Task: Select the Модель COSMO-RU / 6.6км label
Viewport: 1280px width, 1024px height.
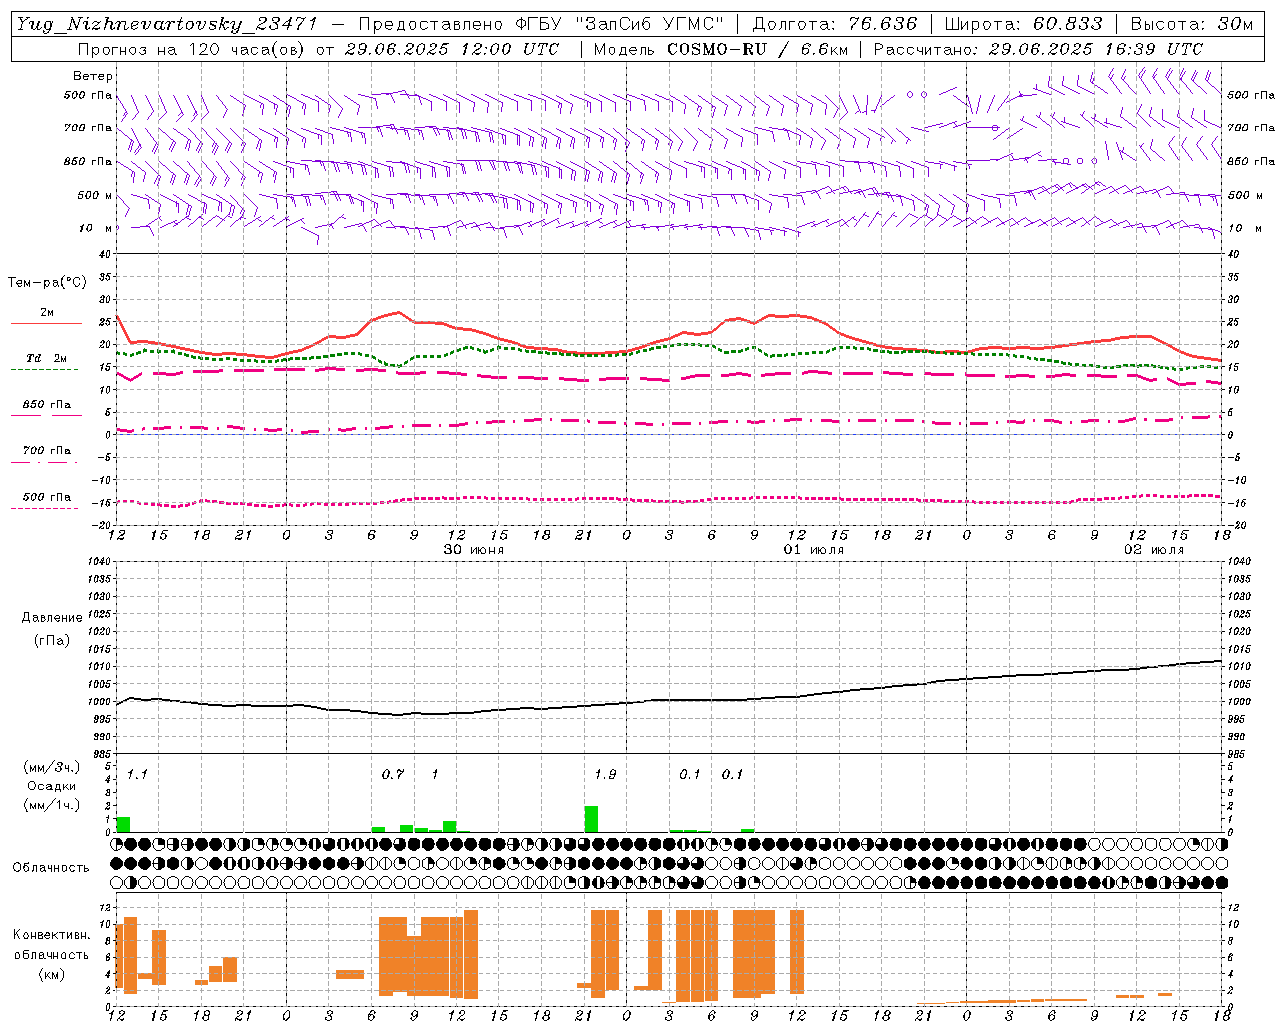Action: coord(721,49)
